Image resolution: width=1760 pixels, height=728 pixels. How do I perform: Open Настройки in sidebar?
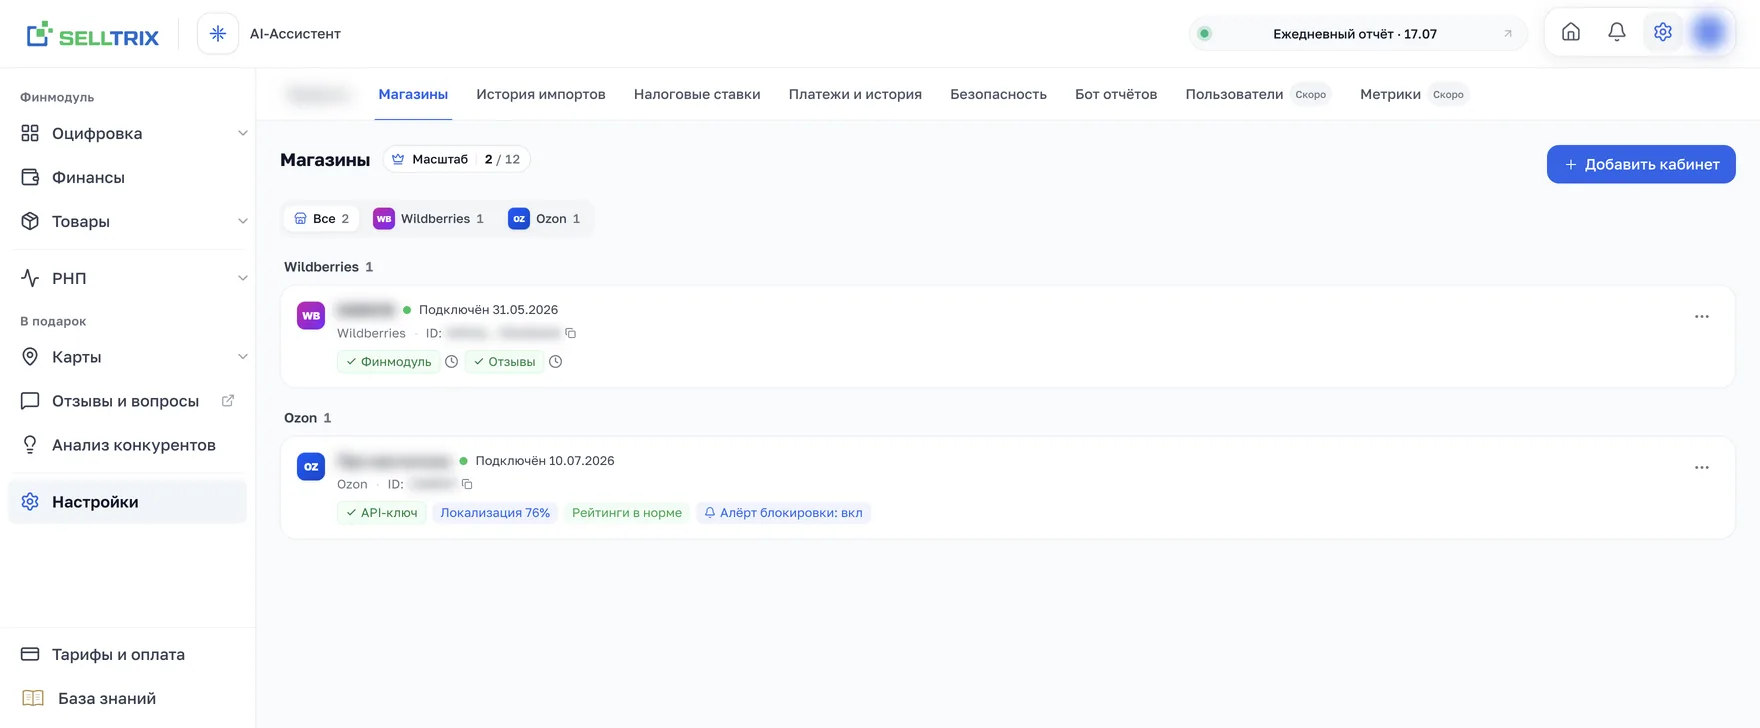[127, 502]
